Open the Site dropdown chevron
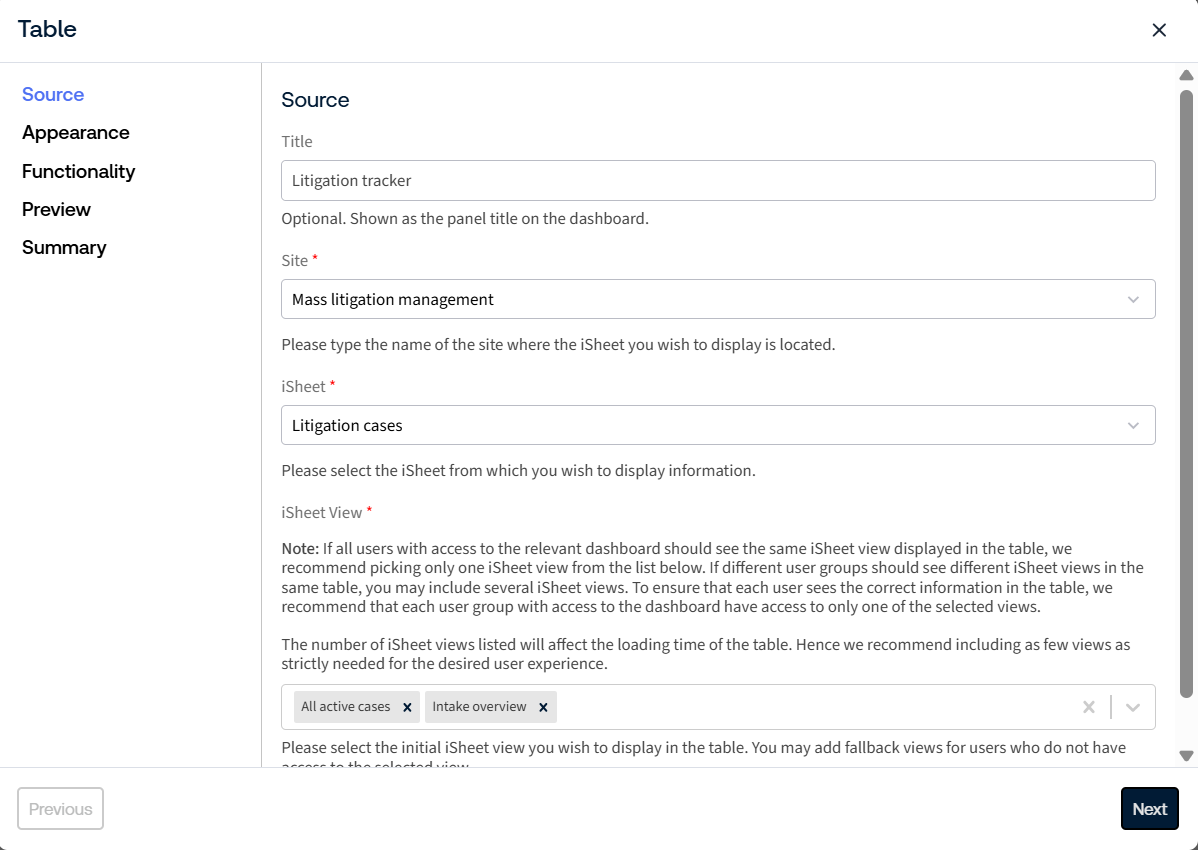Image resolution: width=1198 pixels, height=850 pixels. pos(1133,299)
